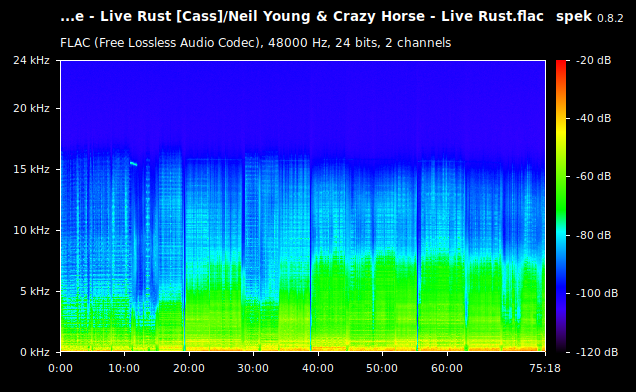Click the -80 dB scale label
Image resolution: width=636 pixels, height=392 pixels.
[594, 235]
